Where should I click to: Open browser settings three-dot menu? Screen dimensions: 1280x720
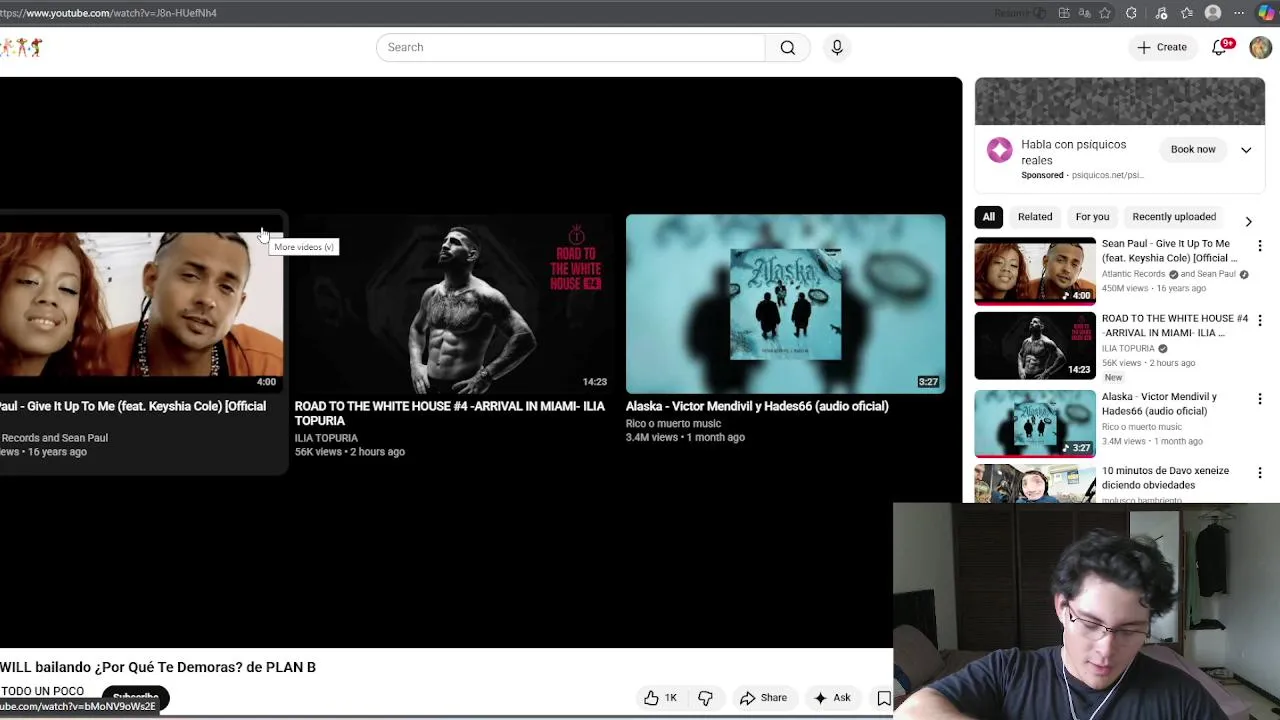(1239, 13)
